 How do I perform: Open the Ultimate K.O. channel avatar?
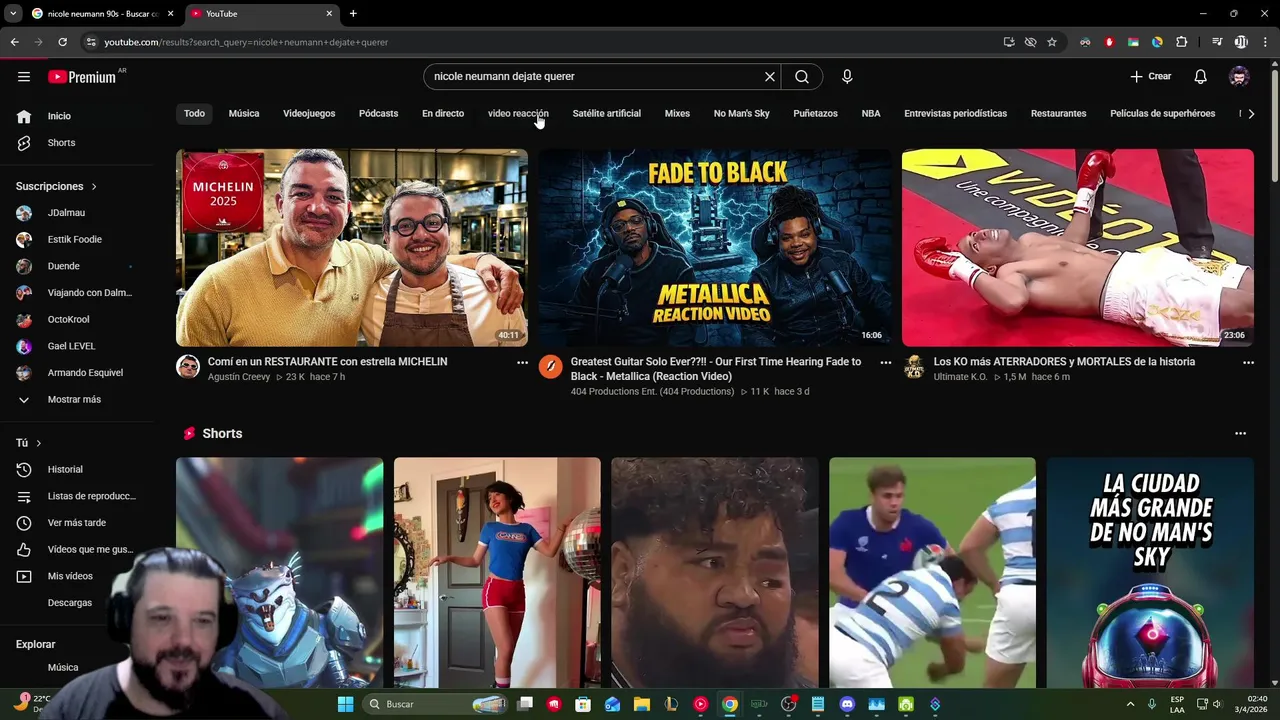914,366
